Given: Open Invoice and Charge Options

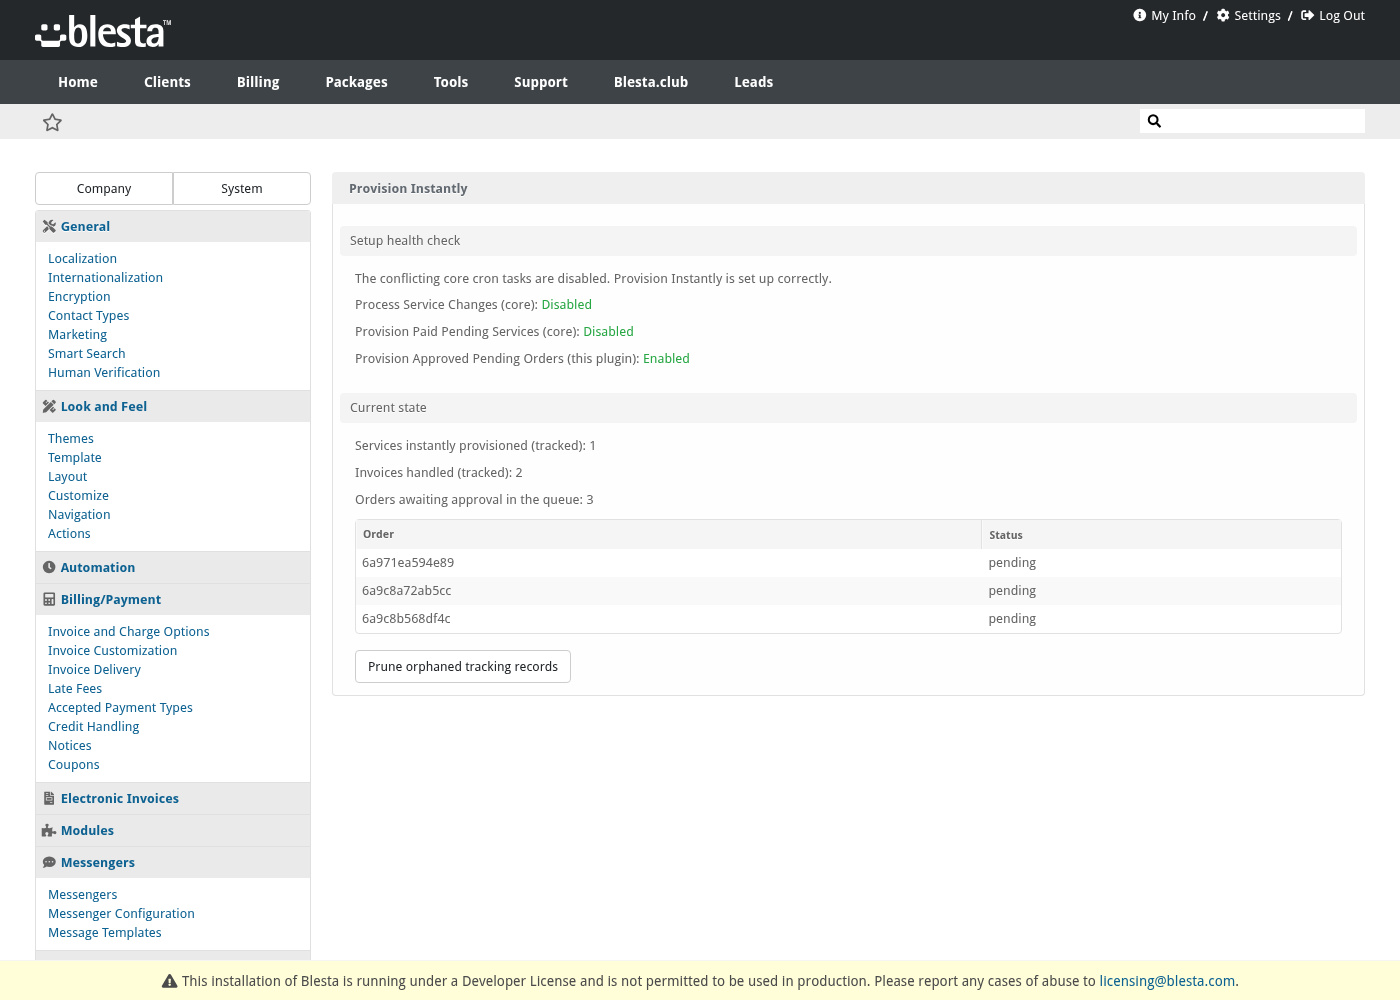Looking at the screenshot, I should (128, 631).
